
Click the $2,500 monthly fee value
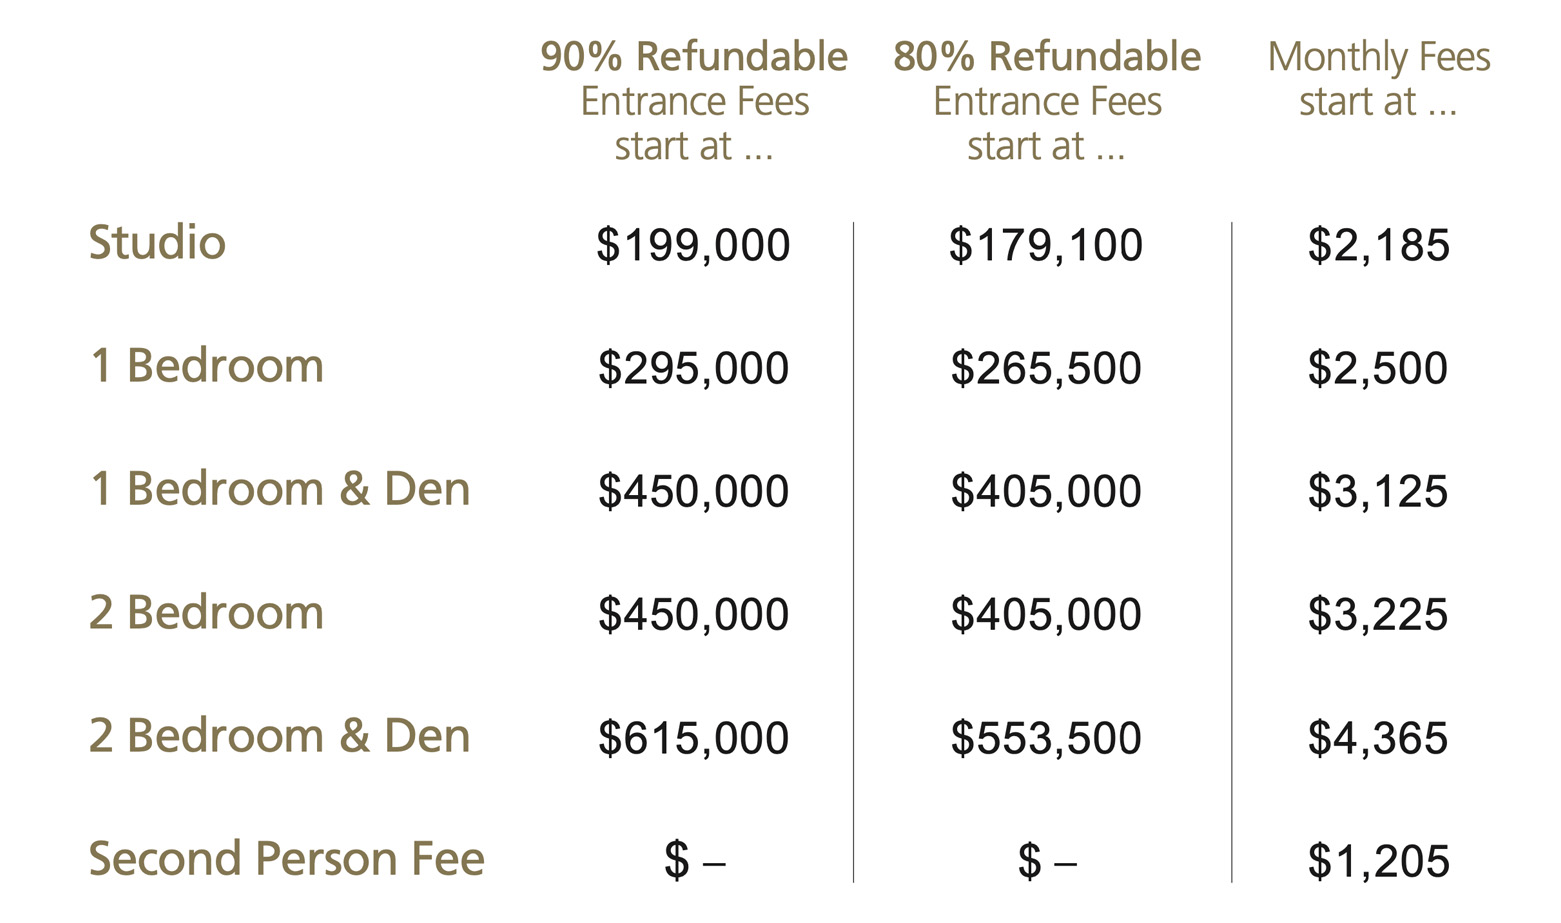click(1378, 369)
